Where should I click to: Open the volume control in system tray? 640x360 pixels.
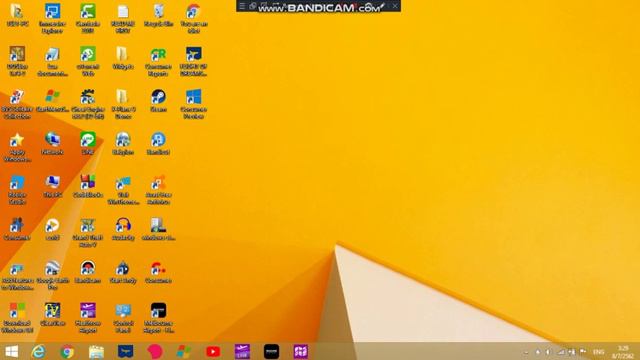coord(548,352)
